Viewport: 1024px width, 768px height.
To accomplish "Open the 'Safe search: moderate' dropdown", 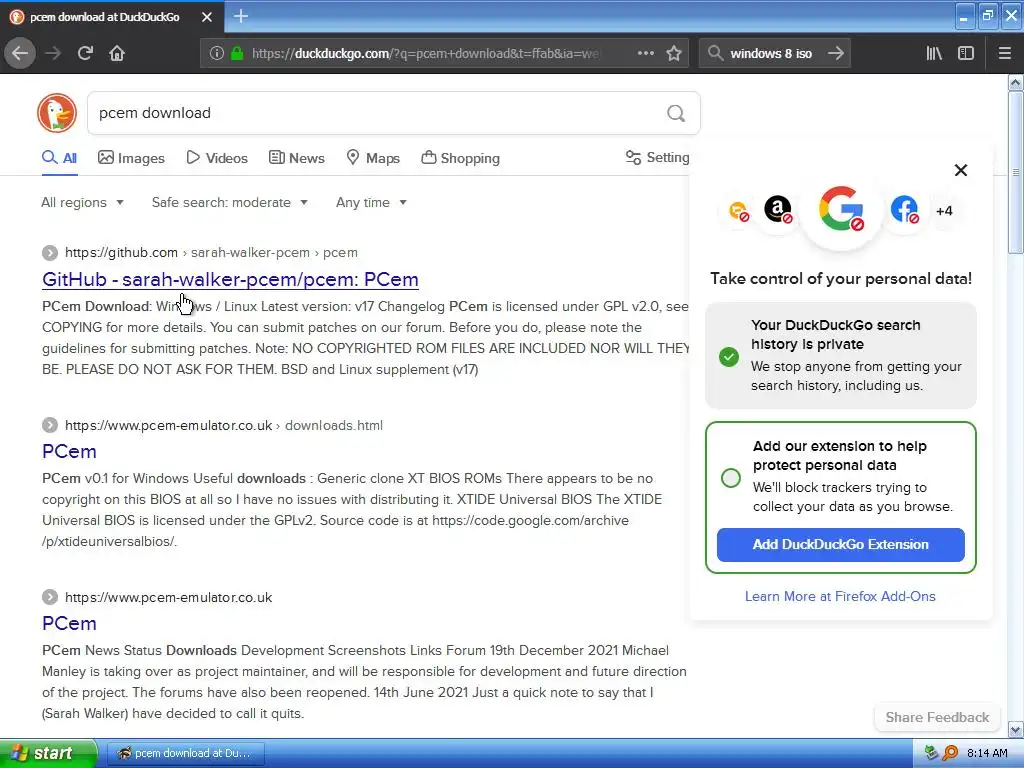I will pos(230,202).
